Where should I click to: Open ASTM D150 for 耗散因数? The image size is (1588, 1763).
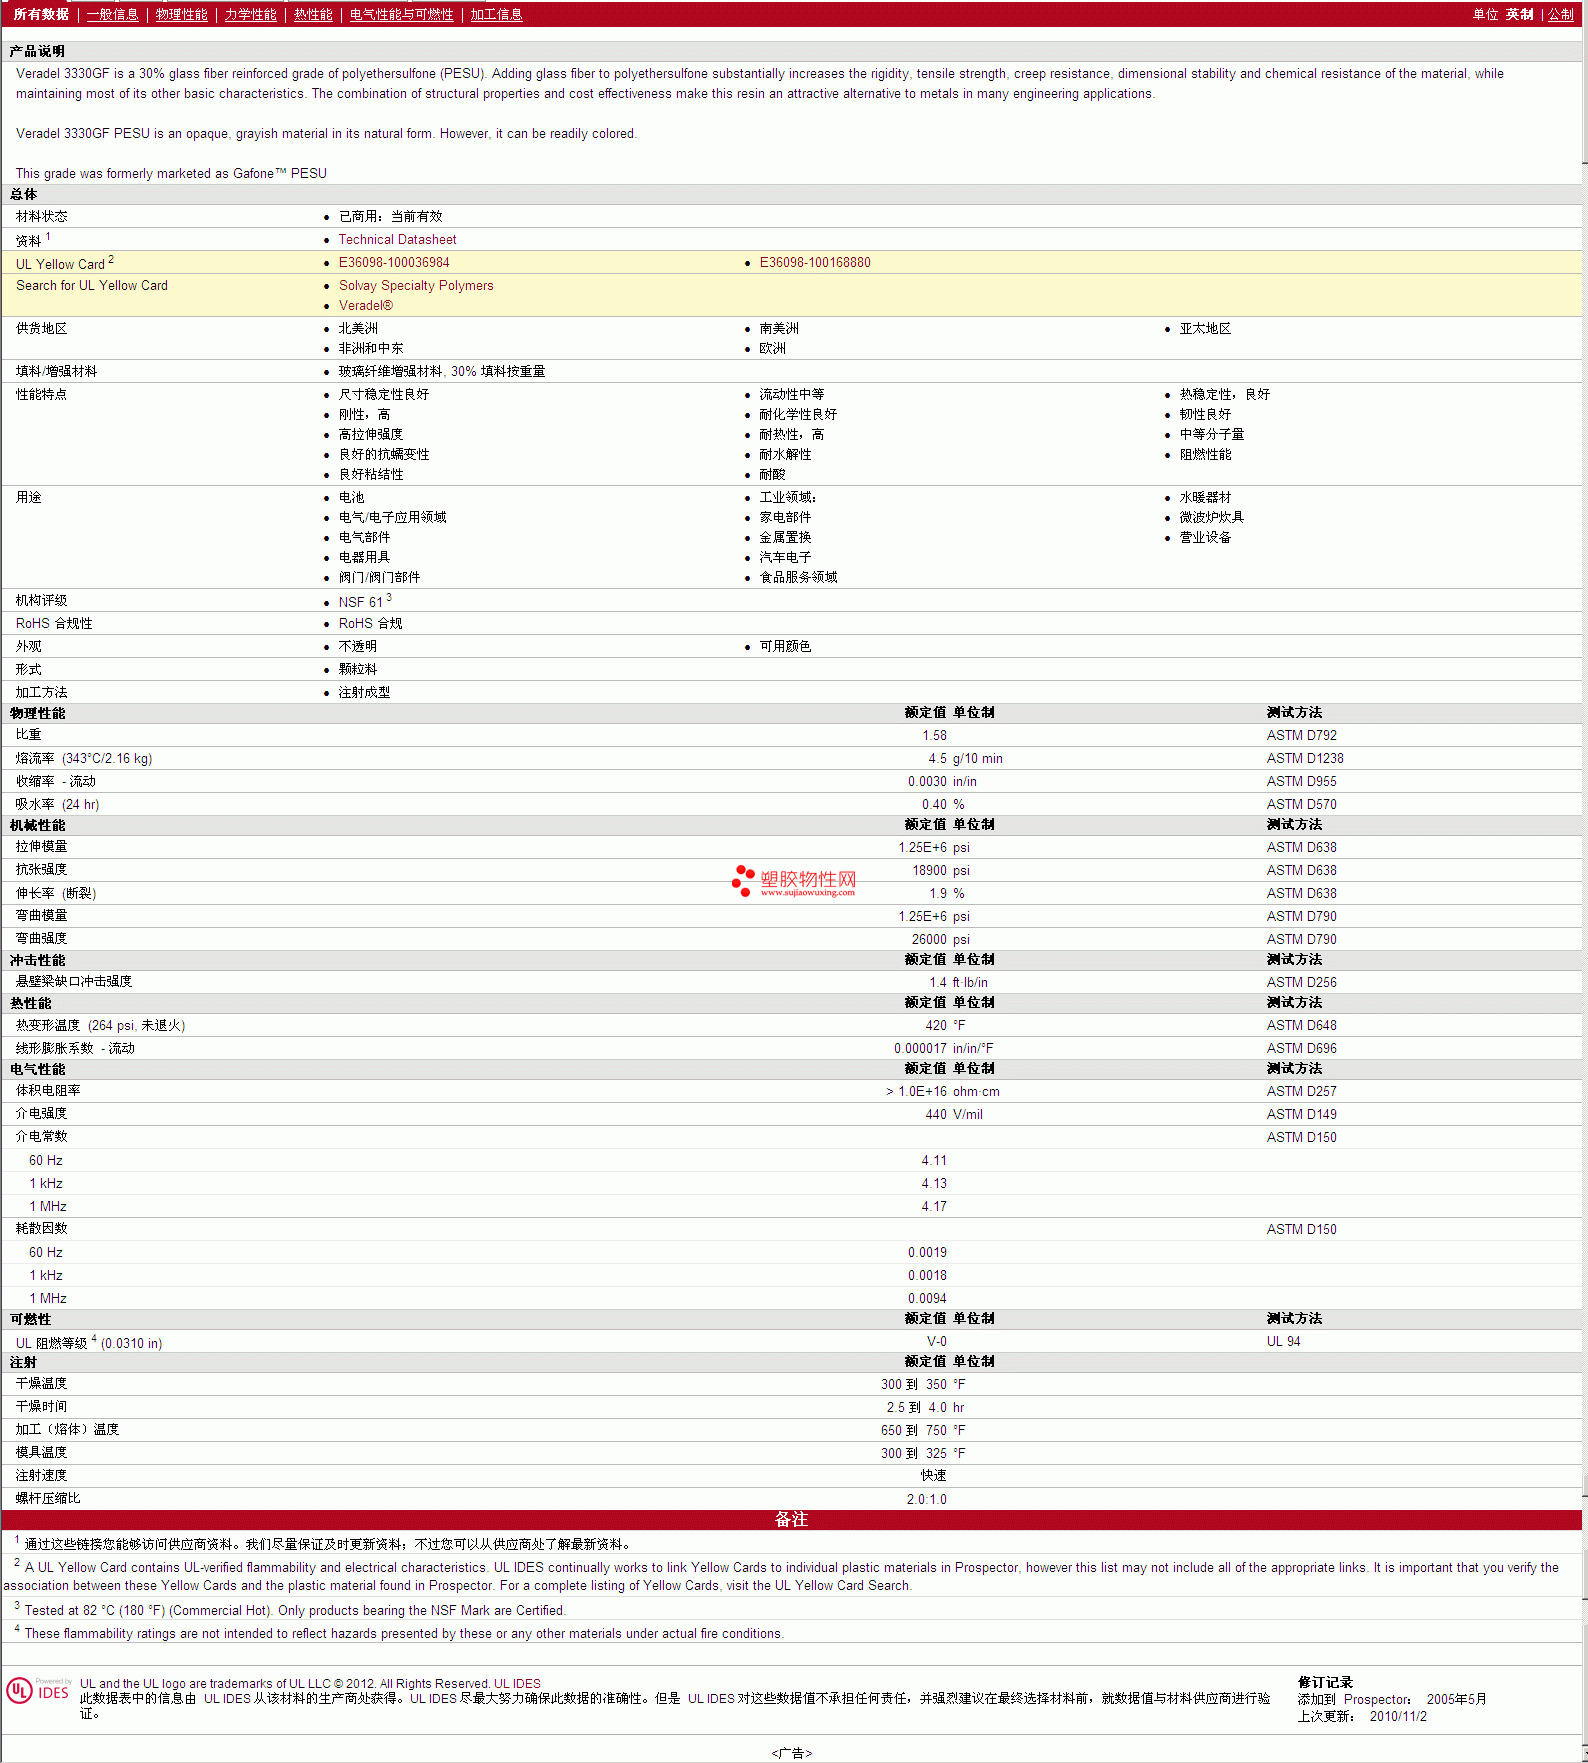(1301, 1230)
